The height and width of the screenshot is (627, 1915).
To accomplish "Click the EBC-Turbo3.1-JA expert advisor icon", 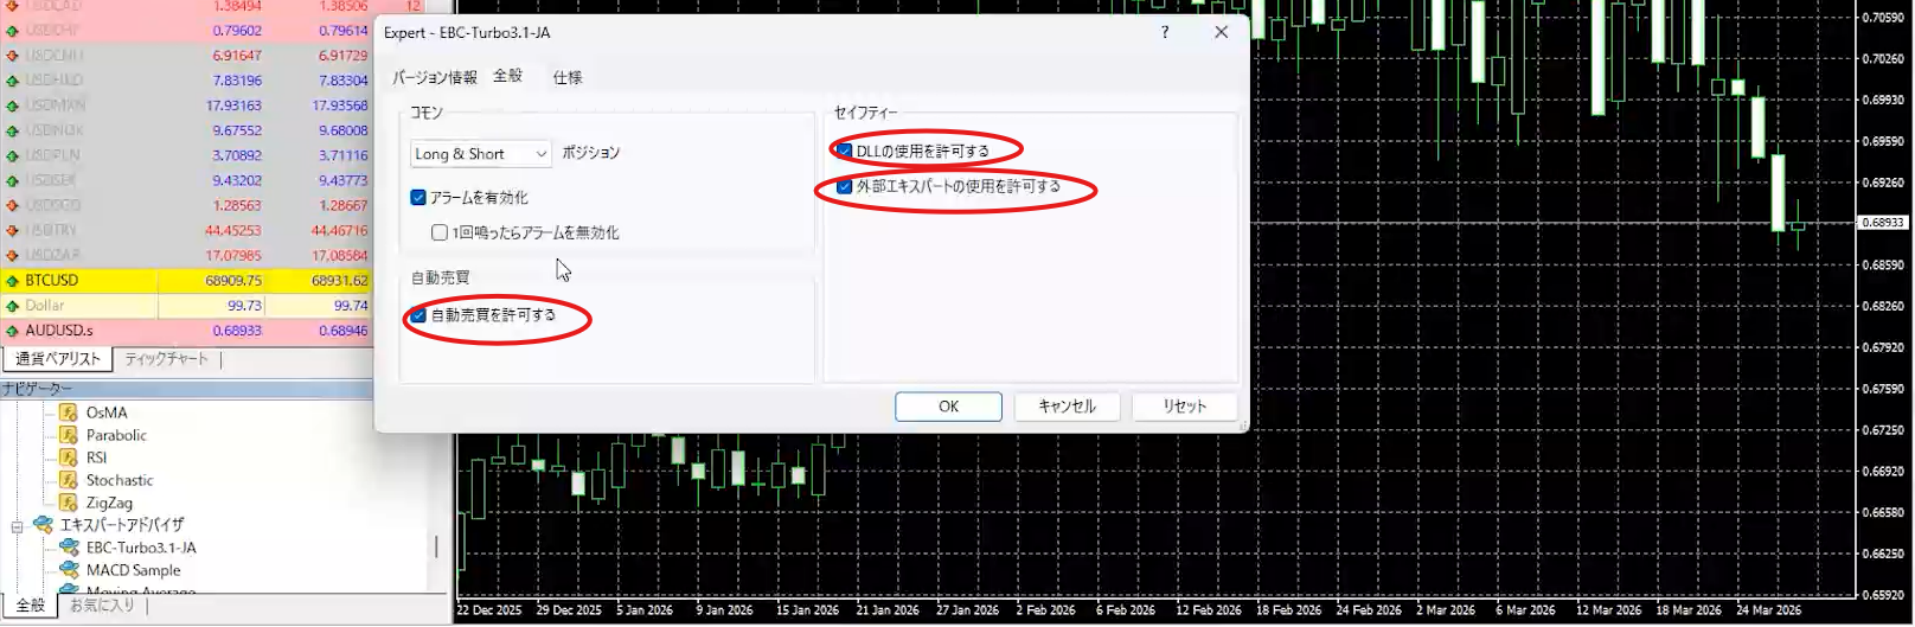I will pos(69,547).
